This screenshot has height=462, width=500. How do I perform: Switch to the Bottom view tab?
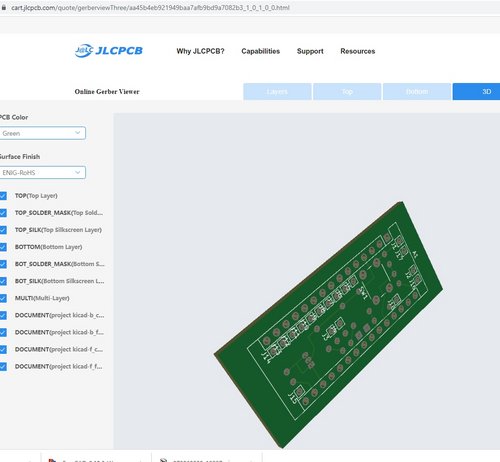(417, 92)
